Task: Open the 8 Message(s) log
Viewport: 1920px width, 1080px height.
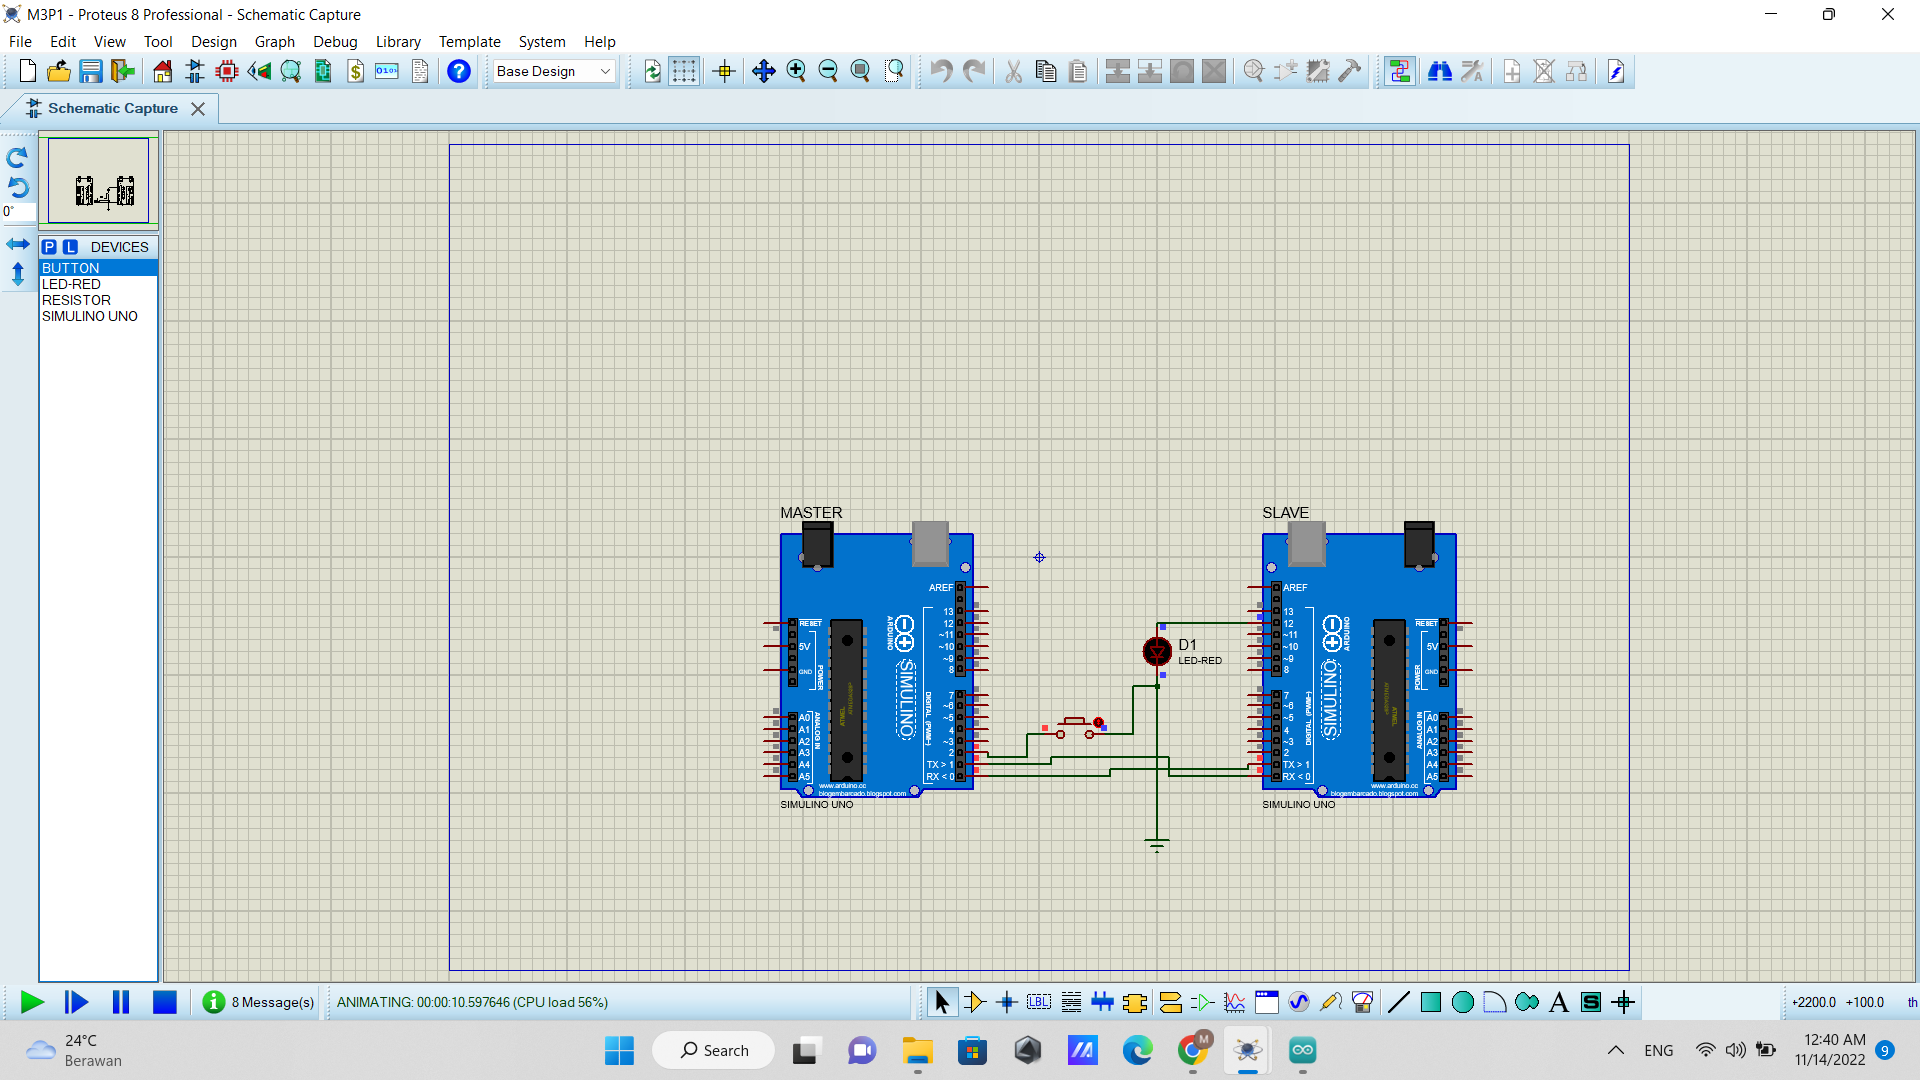Action: [259, 1002]
